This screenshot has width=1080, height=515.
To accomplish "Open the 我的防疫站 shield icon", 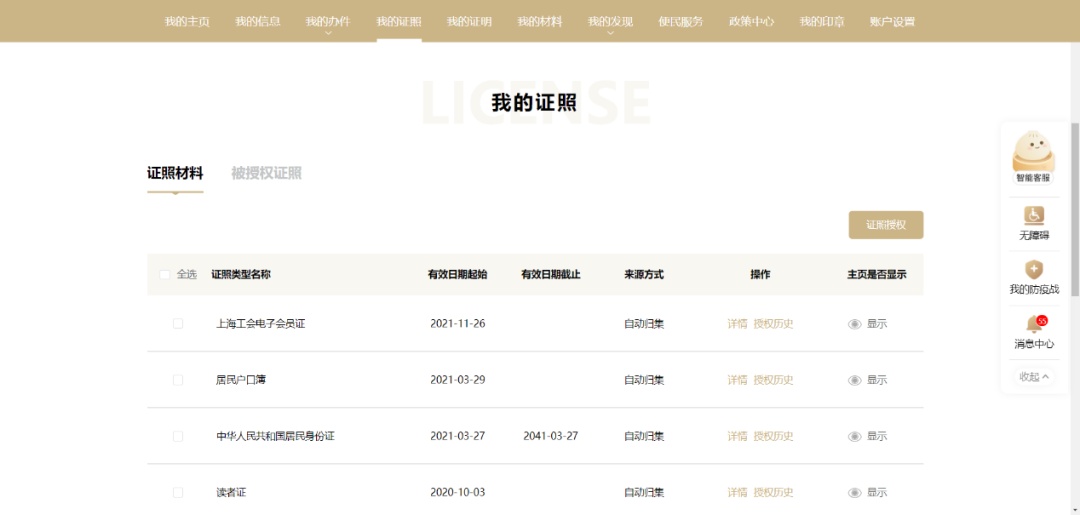I will coord(1033,270).
